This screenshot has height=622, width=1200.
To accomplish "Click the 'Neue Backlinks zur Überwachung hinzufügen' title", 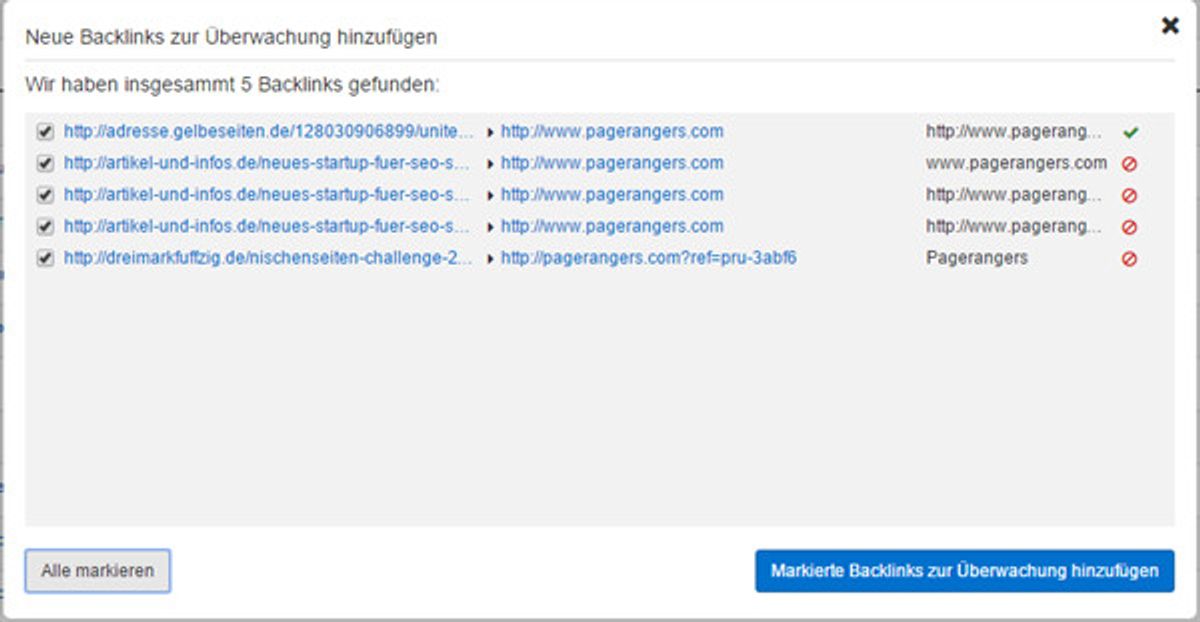I will point(231,38).
